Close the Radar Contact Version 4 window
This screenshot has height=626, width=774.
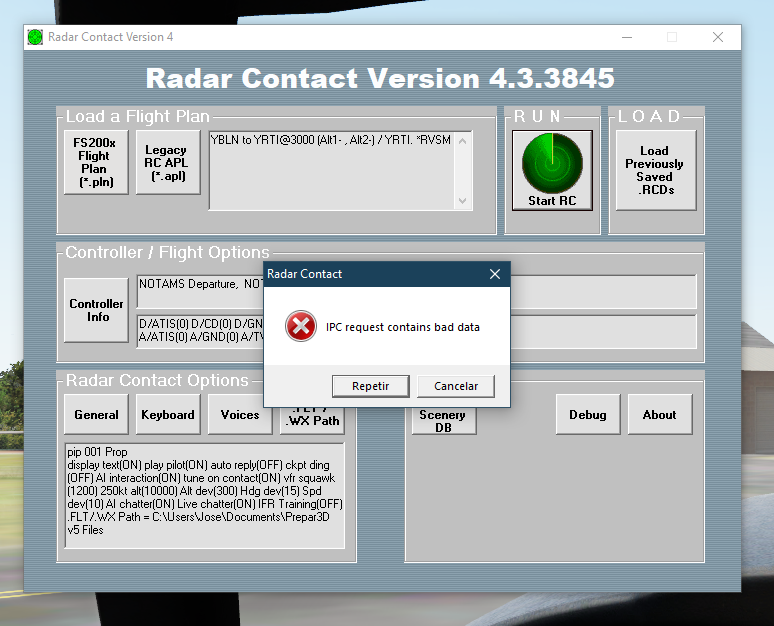[718, 37]
